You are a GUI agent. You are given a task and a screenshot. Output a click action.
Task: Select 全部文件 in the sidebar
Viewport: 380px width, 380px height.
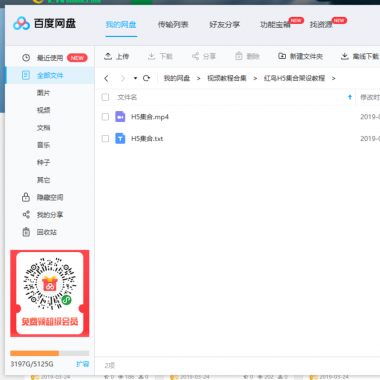coord(50,75)
